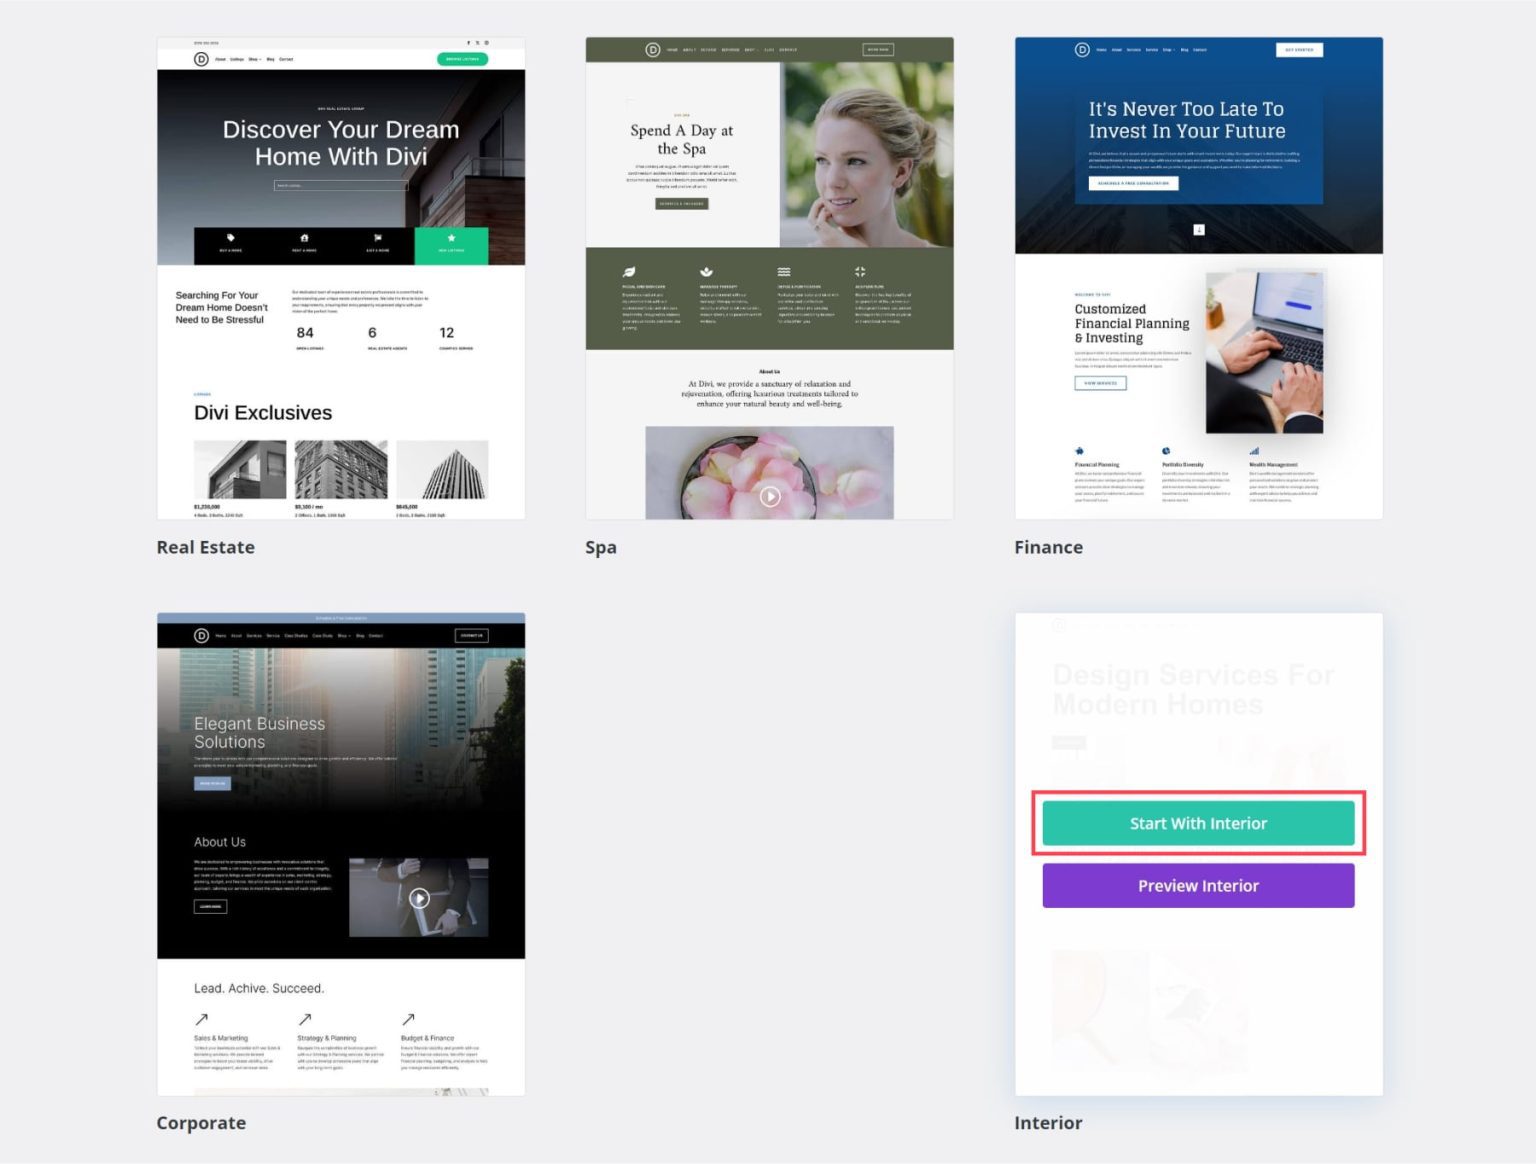1536x1164 pixels.
Task: Expand the Shop dropdown in Finance header
Action: (1168, 49)
